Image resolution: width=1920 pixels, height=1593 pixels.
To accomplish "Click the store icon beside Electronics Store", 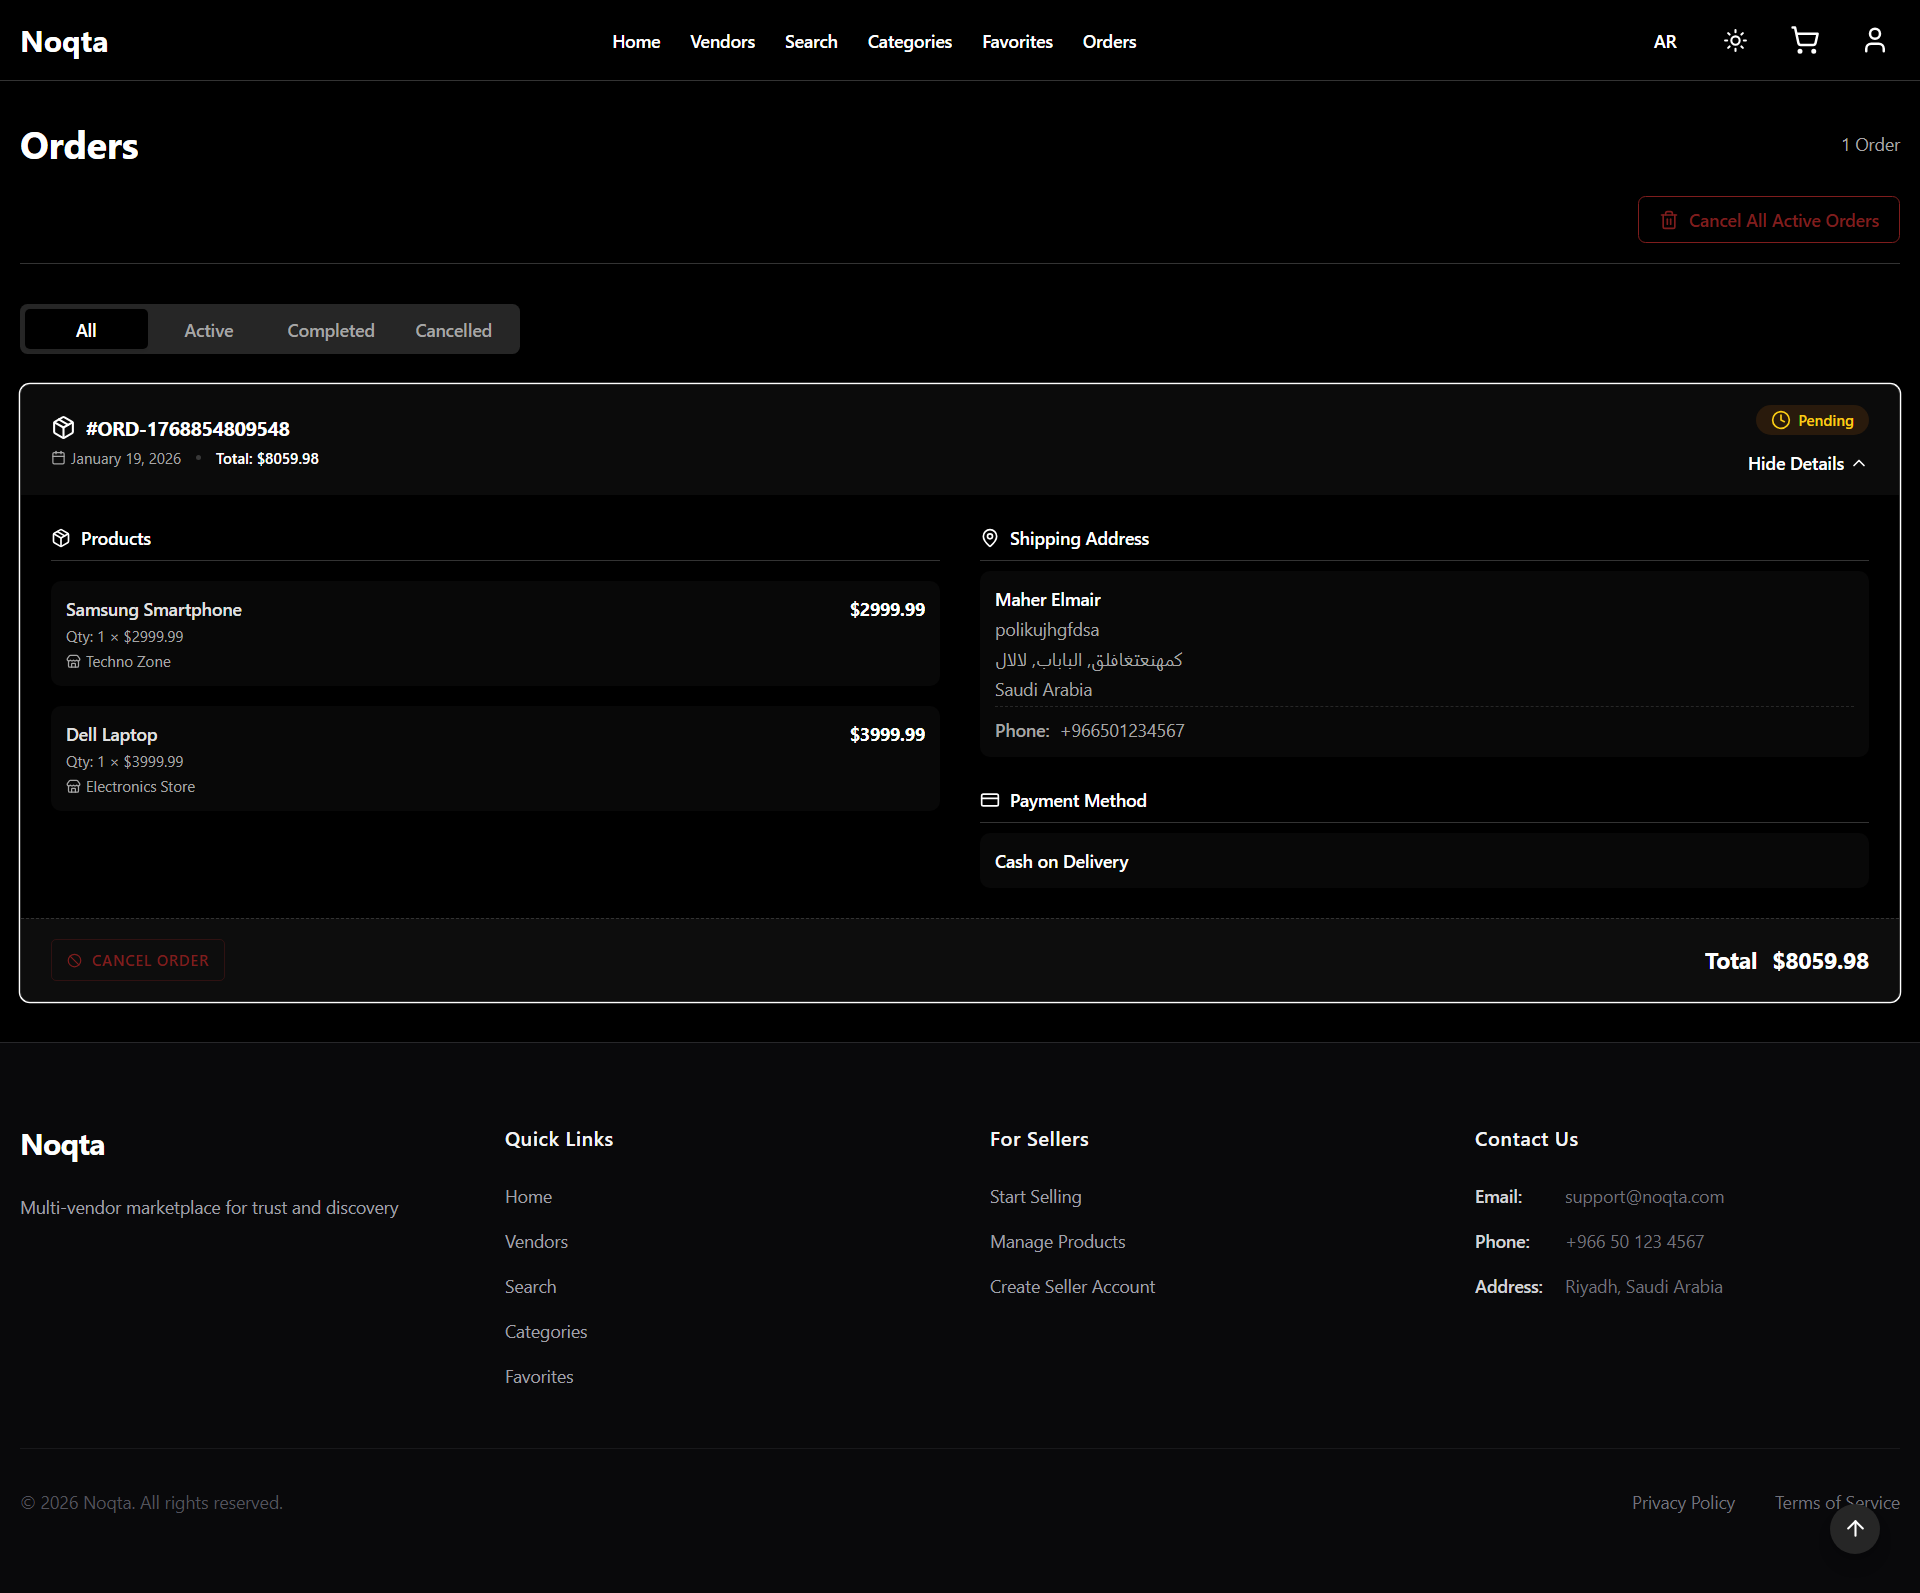I will click(x=73, y=787).
